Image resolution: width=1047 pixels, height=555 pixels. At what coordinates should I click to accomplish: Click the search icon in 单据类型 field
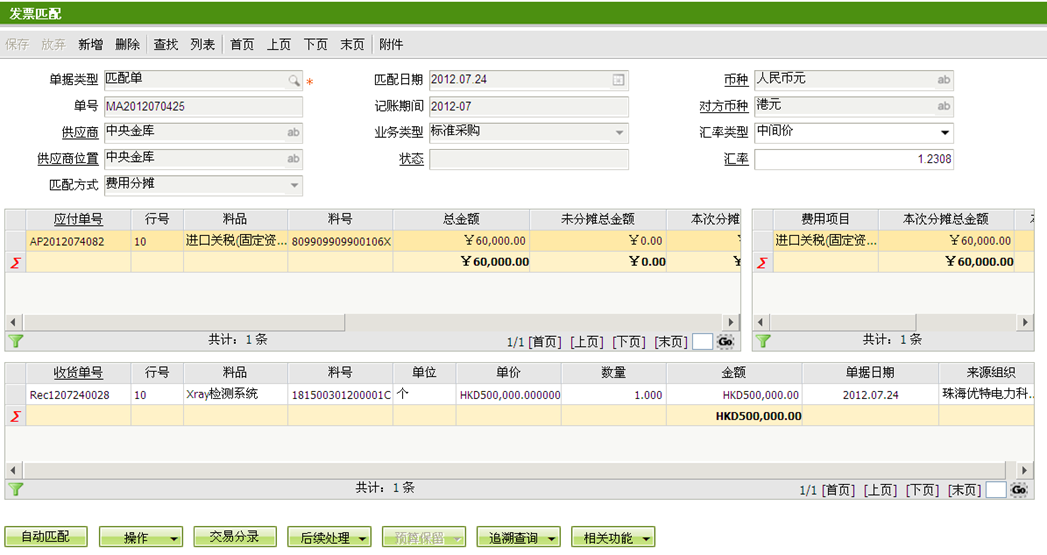pyautogui.click(x=294, y=80)
